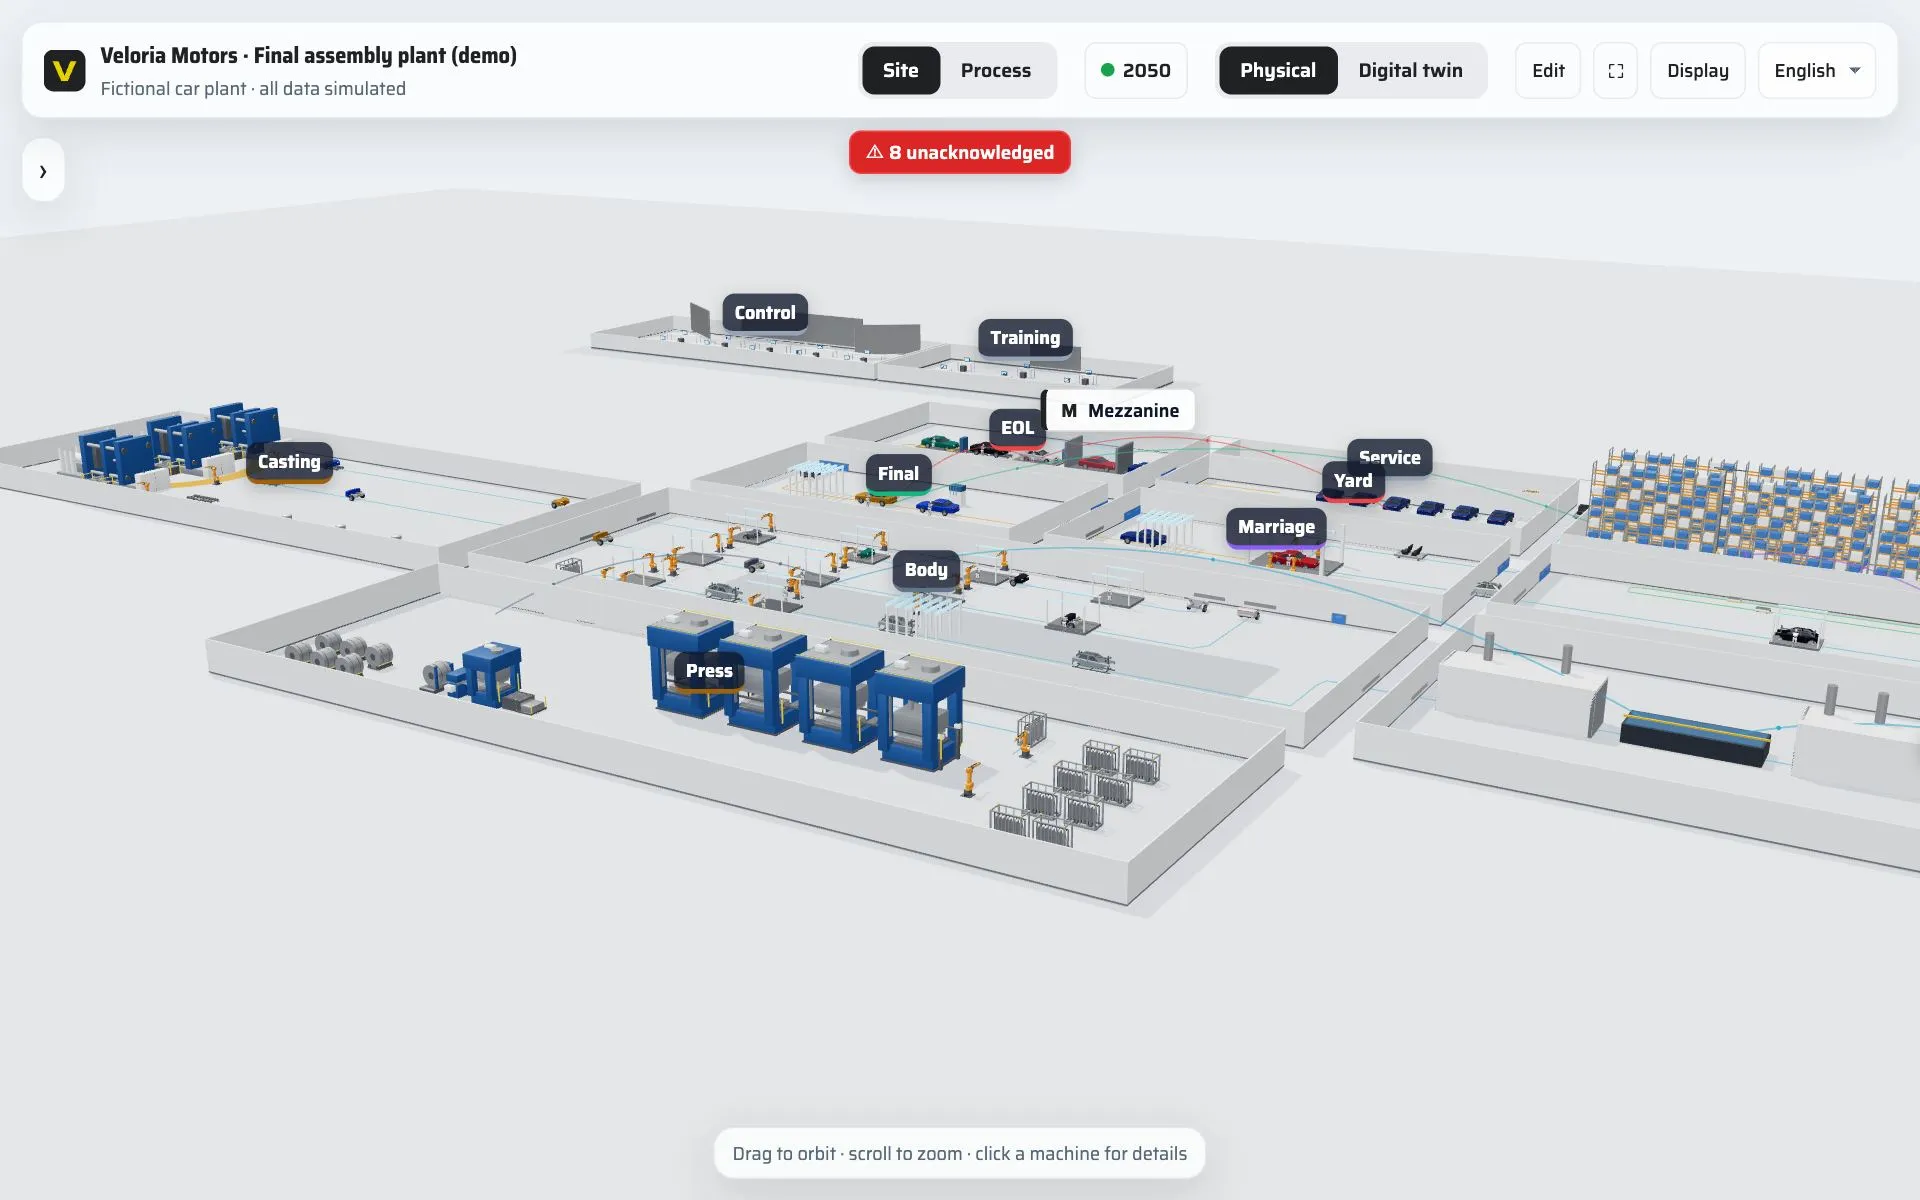Click the Veloria Motors V logo
This screenshot has height=1200, width=1920.
pyautogui.click(x=64, y=71)
